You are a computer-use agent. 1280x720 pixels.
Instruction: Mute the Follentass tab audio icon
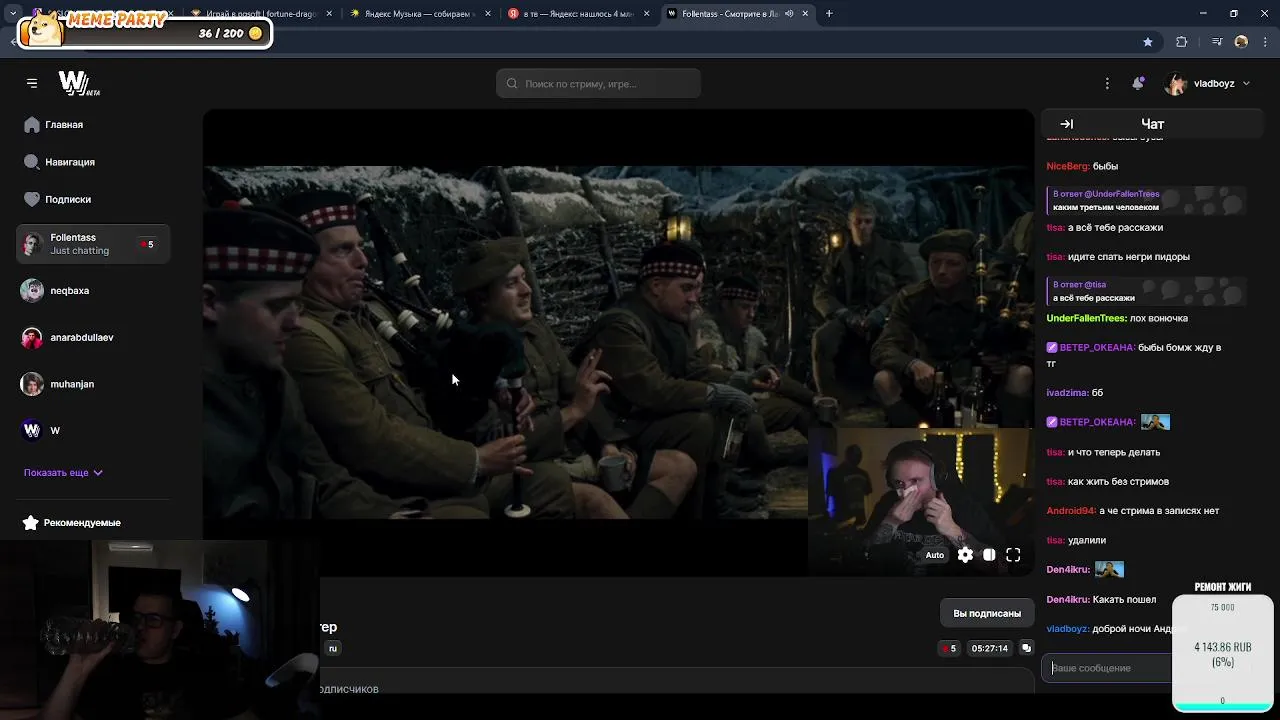click(x=789, y=14)
